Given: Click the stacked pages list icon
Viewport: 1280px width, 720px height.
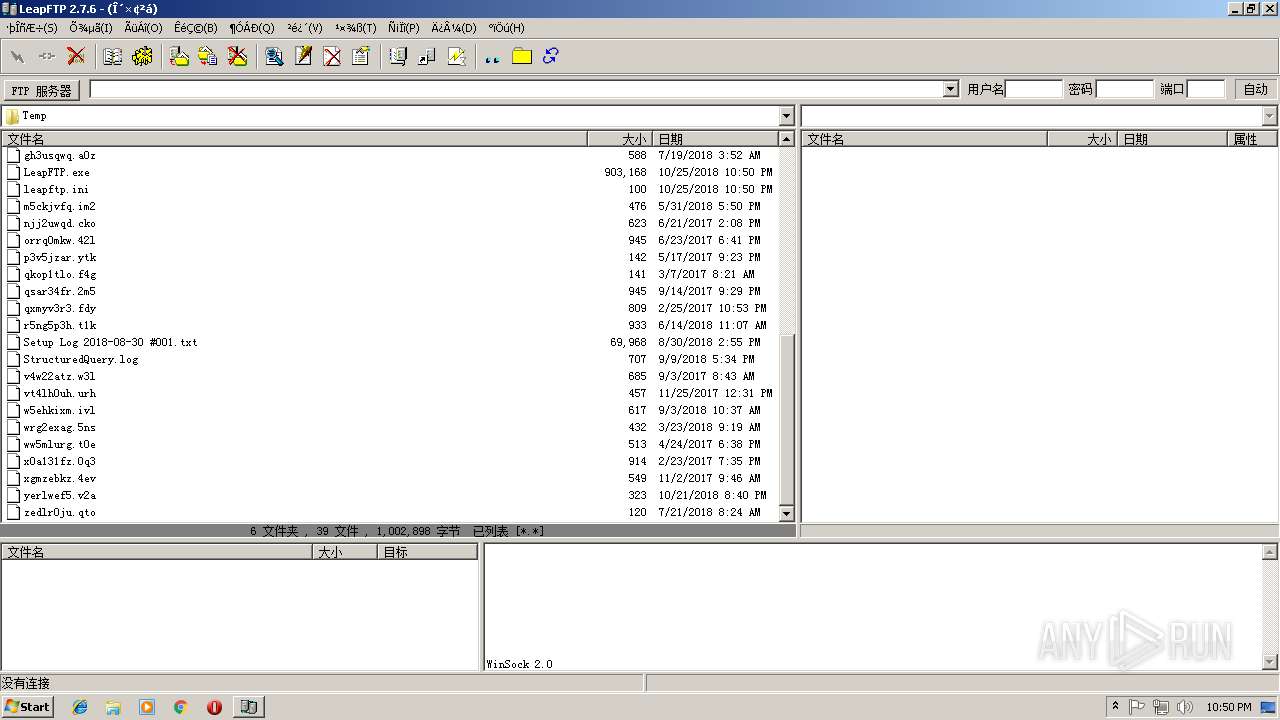Looking at the screenshot, I should point(398,57).
